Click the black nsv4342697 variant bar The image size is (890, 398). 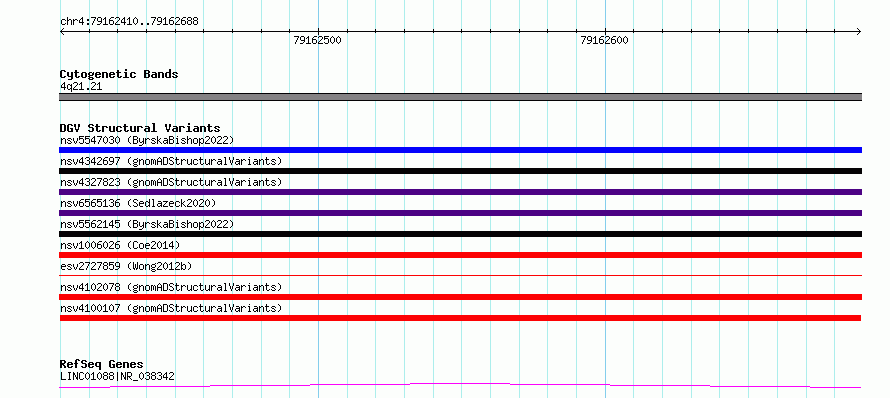[460, 171]
